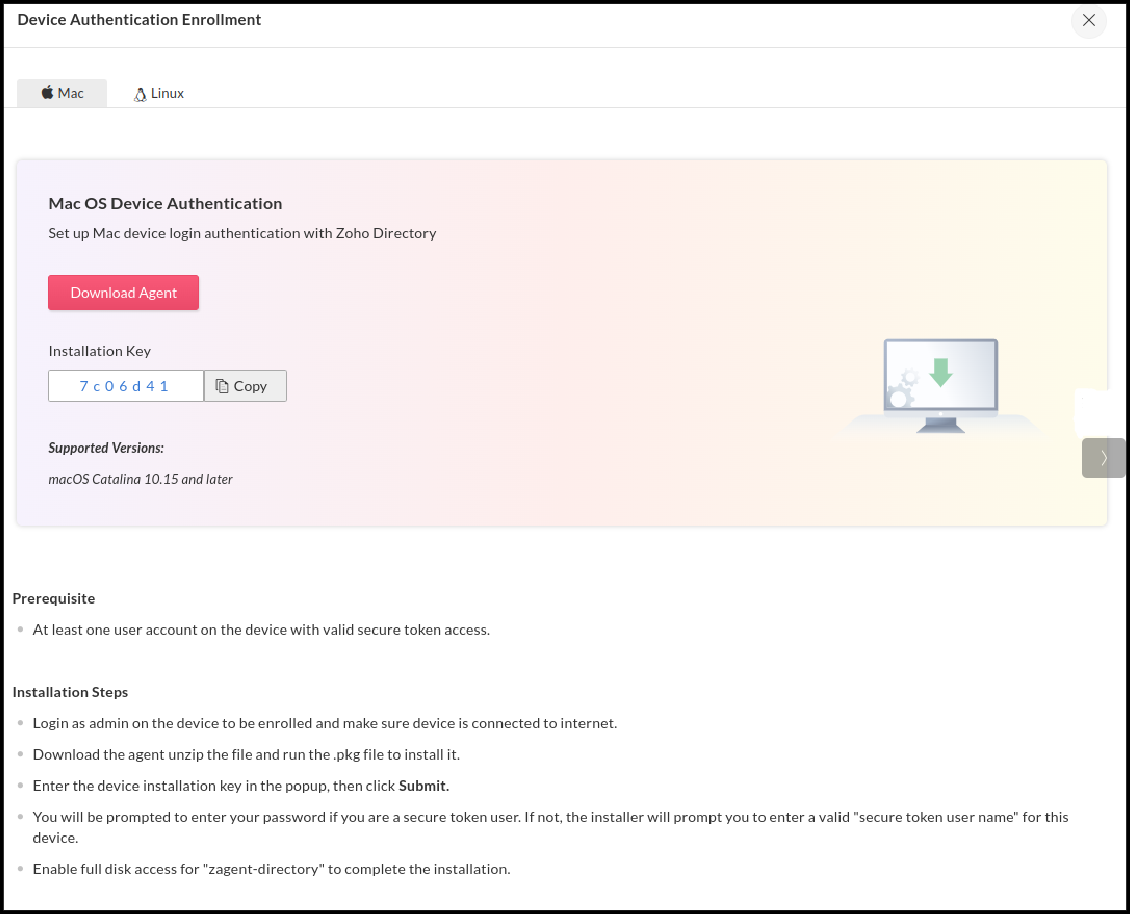
Task: Click the 'Login as admin on the device' step
Action: [x=325, y=723]
